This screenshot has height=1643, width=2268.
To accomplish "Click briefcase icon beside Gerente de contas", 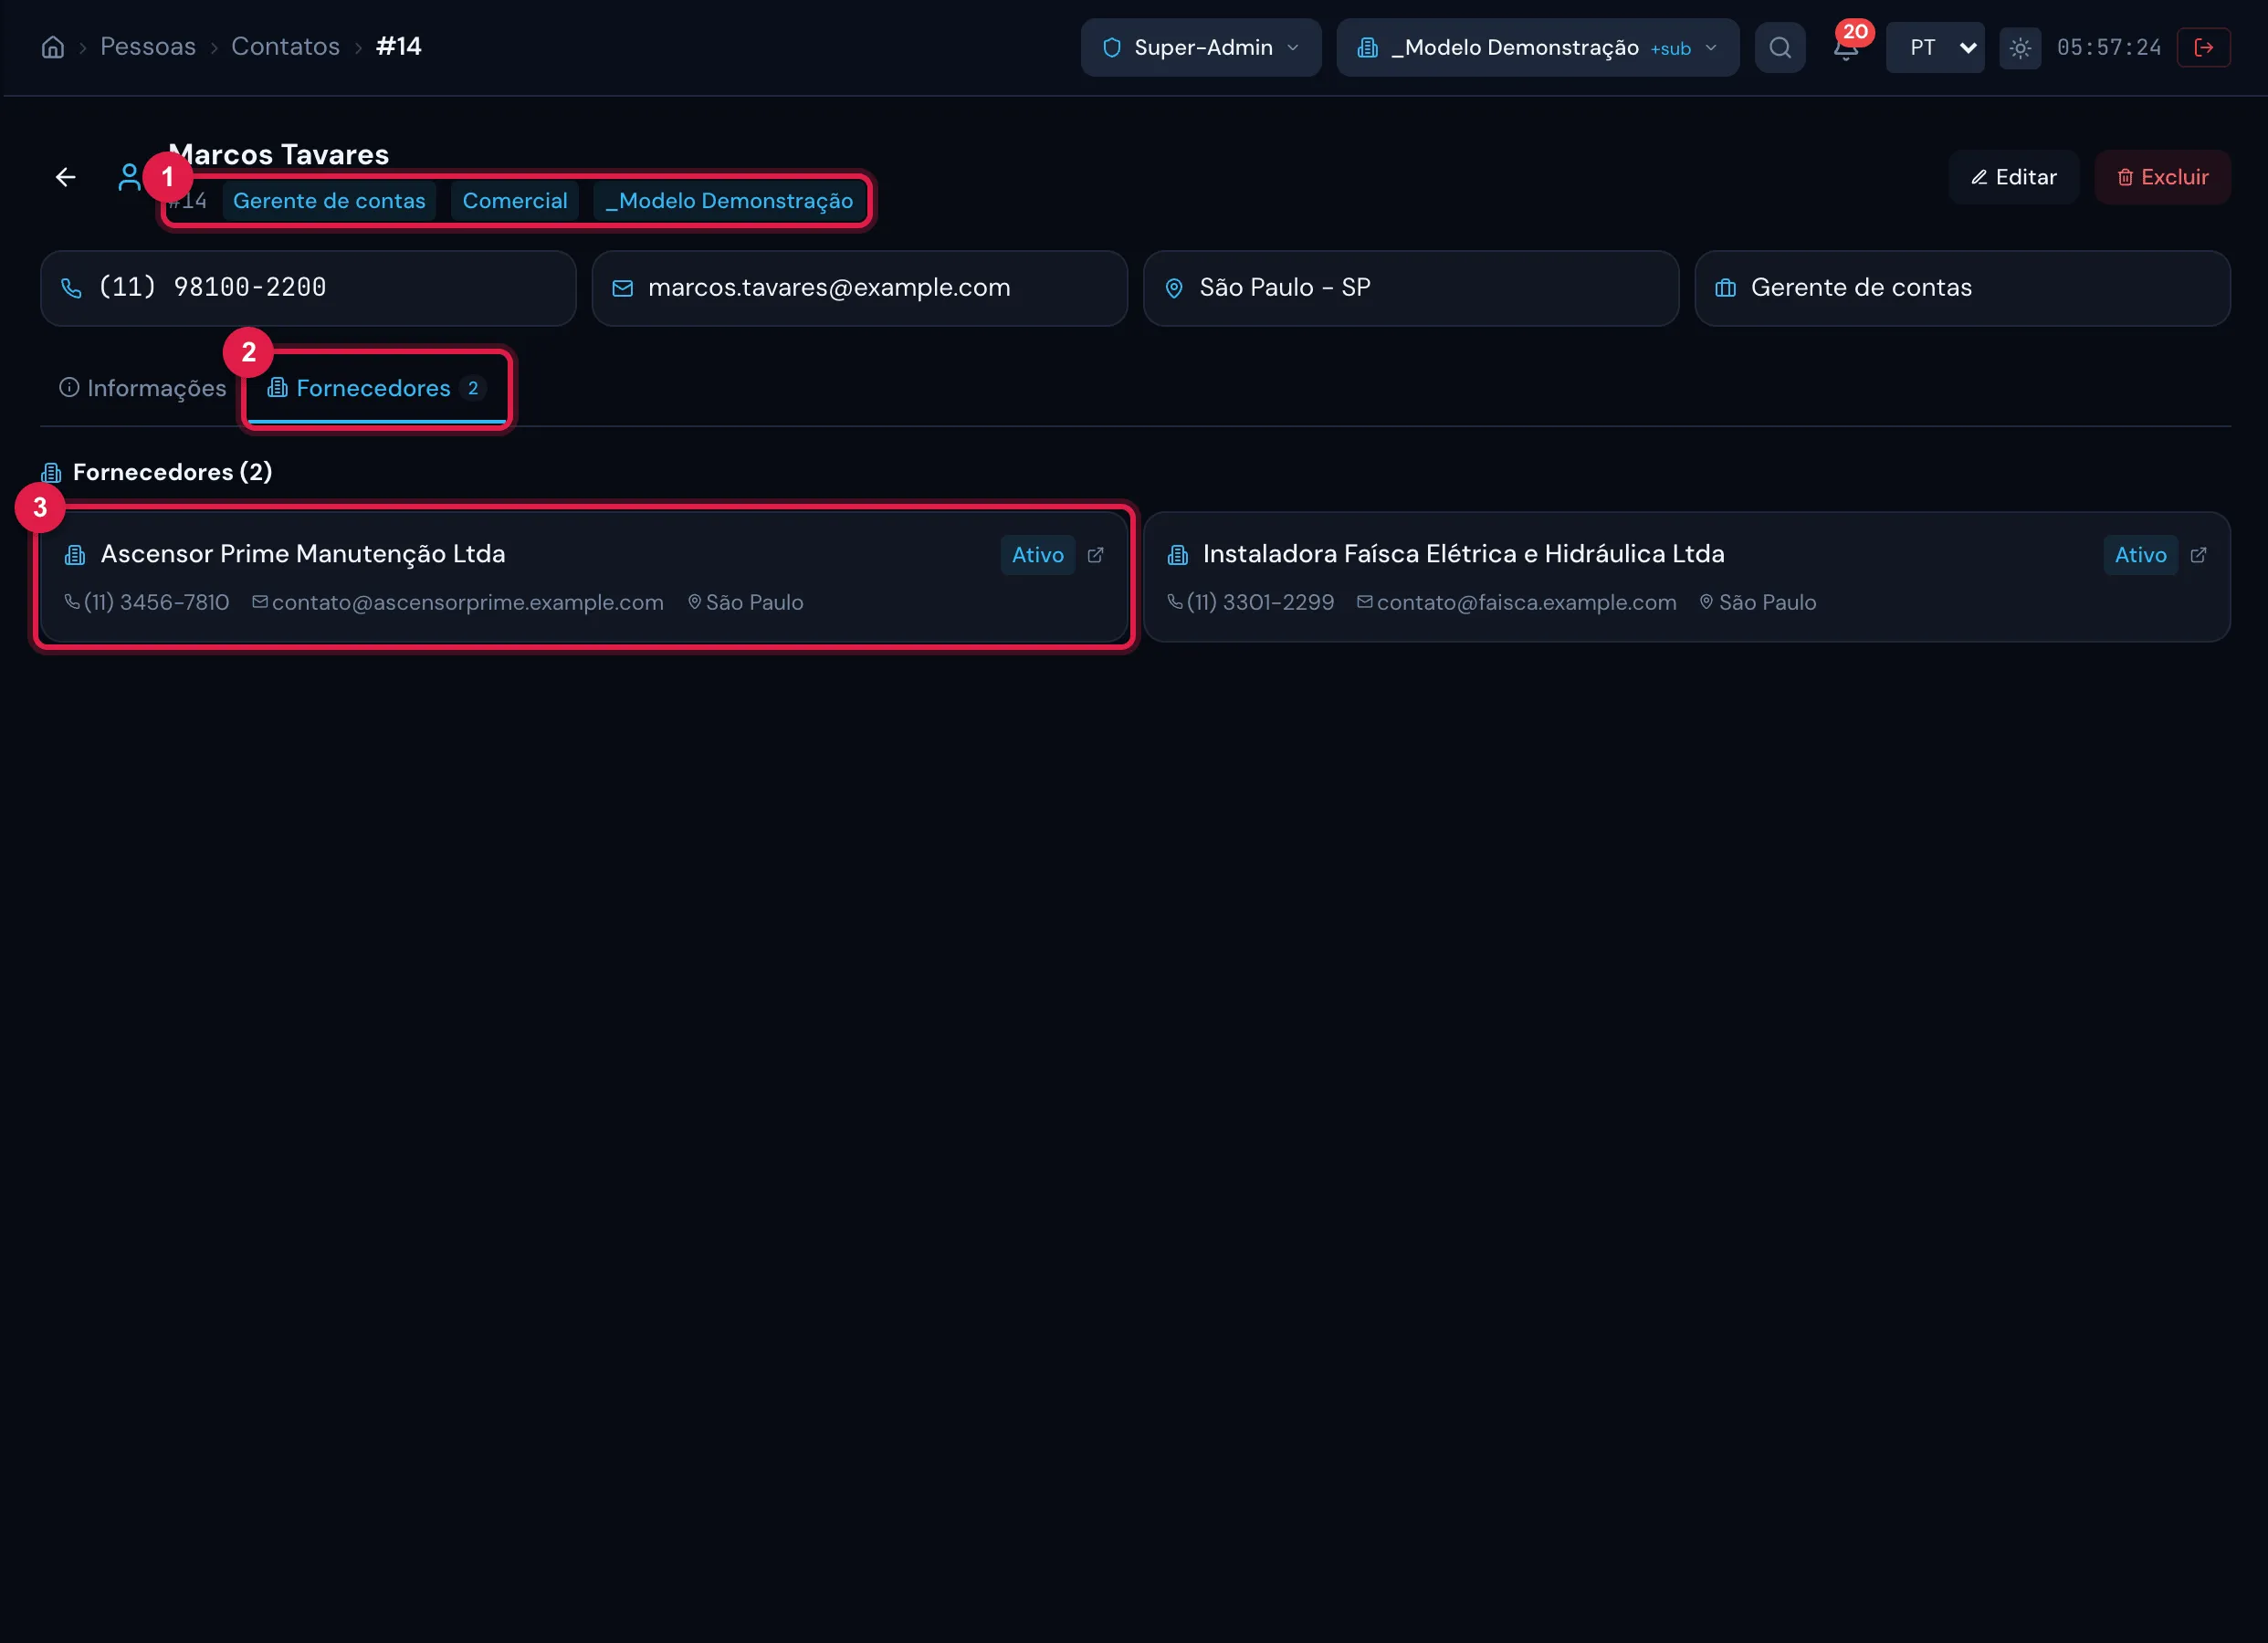I will coord(1725,288).
